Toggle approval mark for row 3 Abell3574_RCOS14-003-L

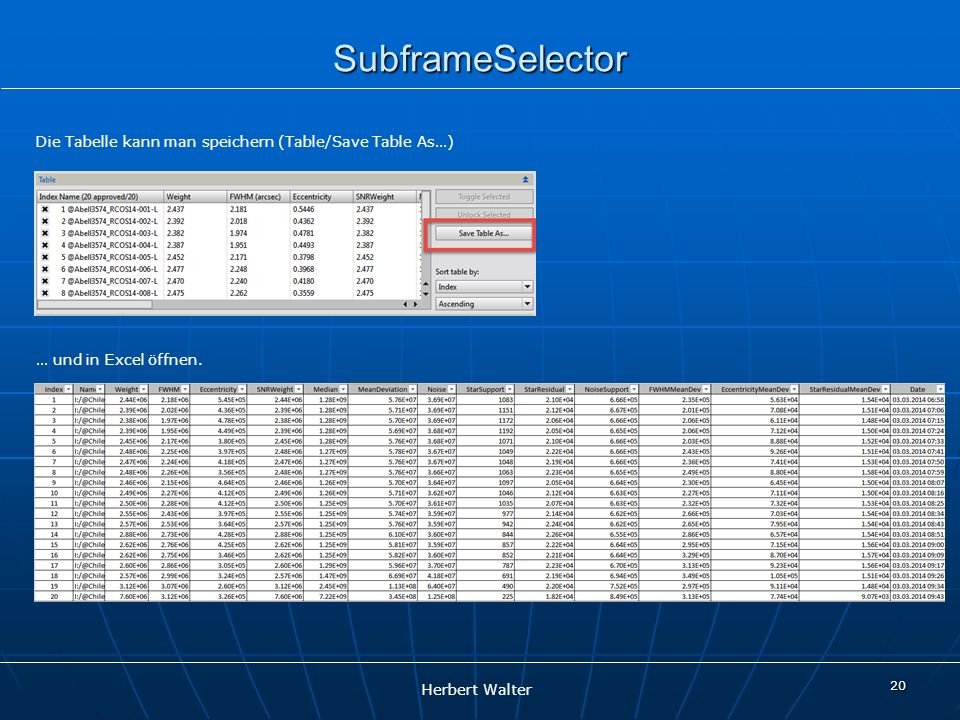pos(45,233)
